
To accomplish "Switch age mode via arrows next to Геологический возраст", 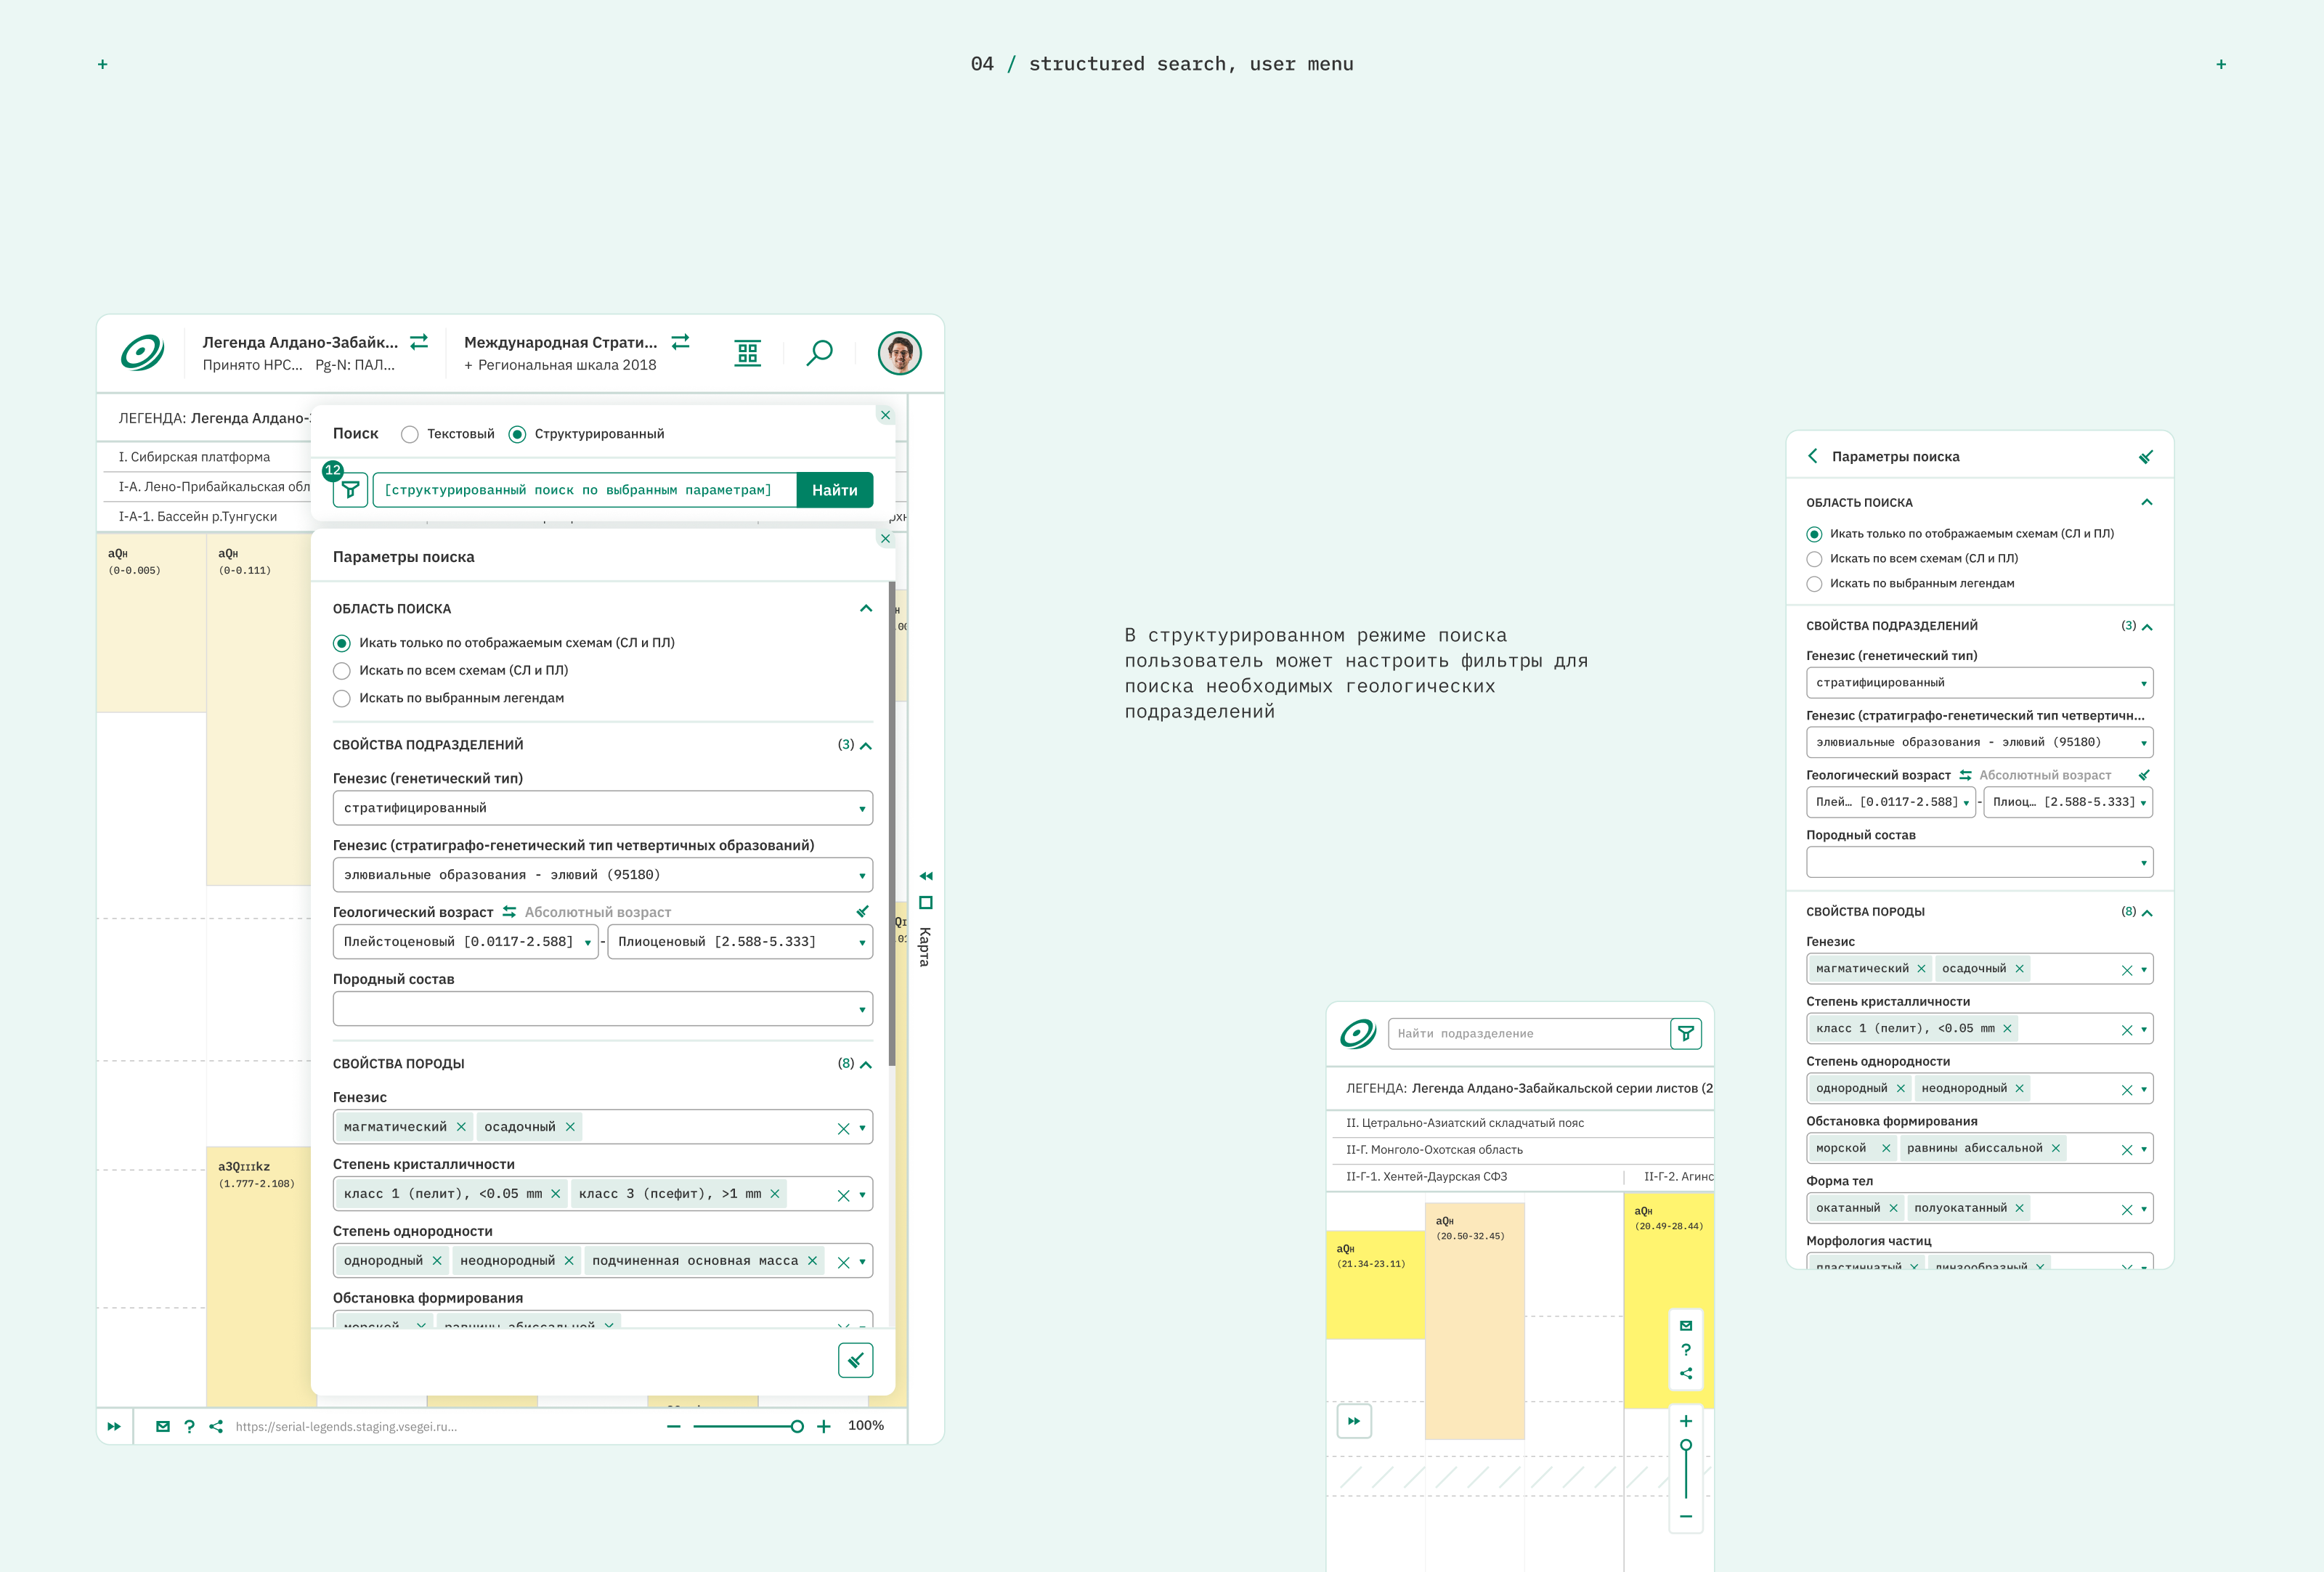I will tap(509, 912).
